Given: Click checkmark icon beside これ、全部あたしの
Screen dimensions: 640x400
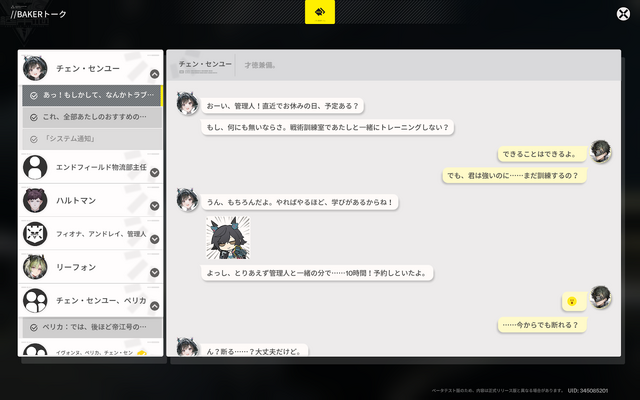Looking at the screenshot, I should pos(34,118).
